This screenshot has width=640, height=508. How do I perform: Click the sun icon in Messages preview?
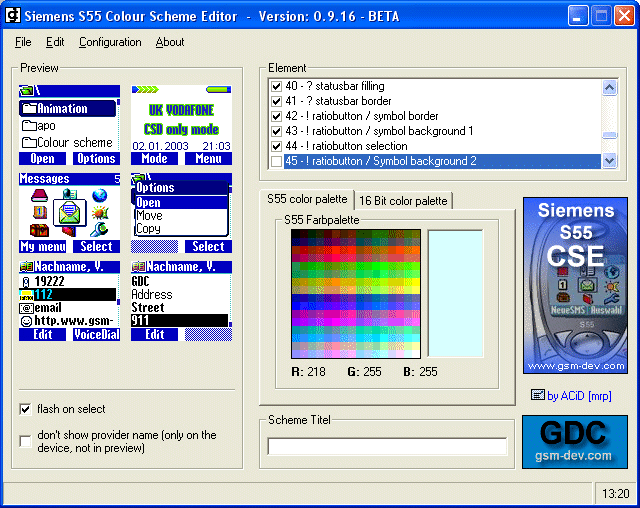(100, 213)
